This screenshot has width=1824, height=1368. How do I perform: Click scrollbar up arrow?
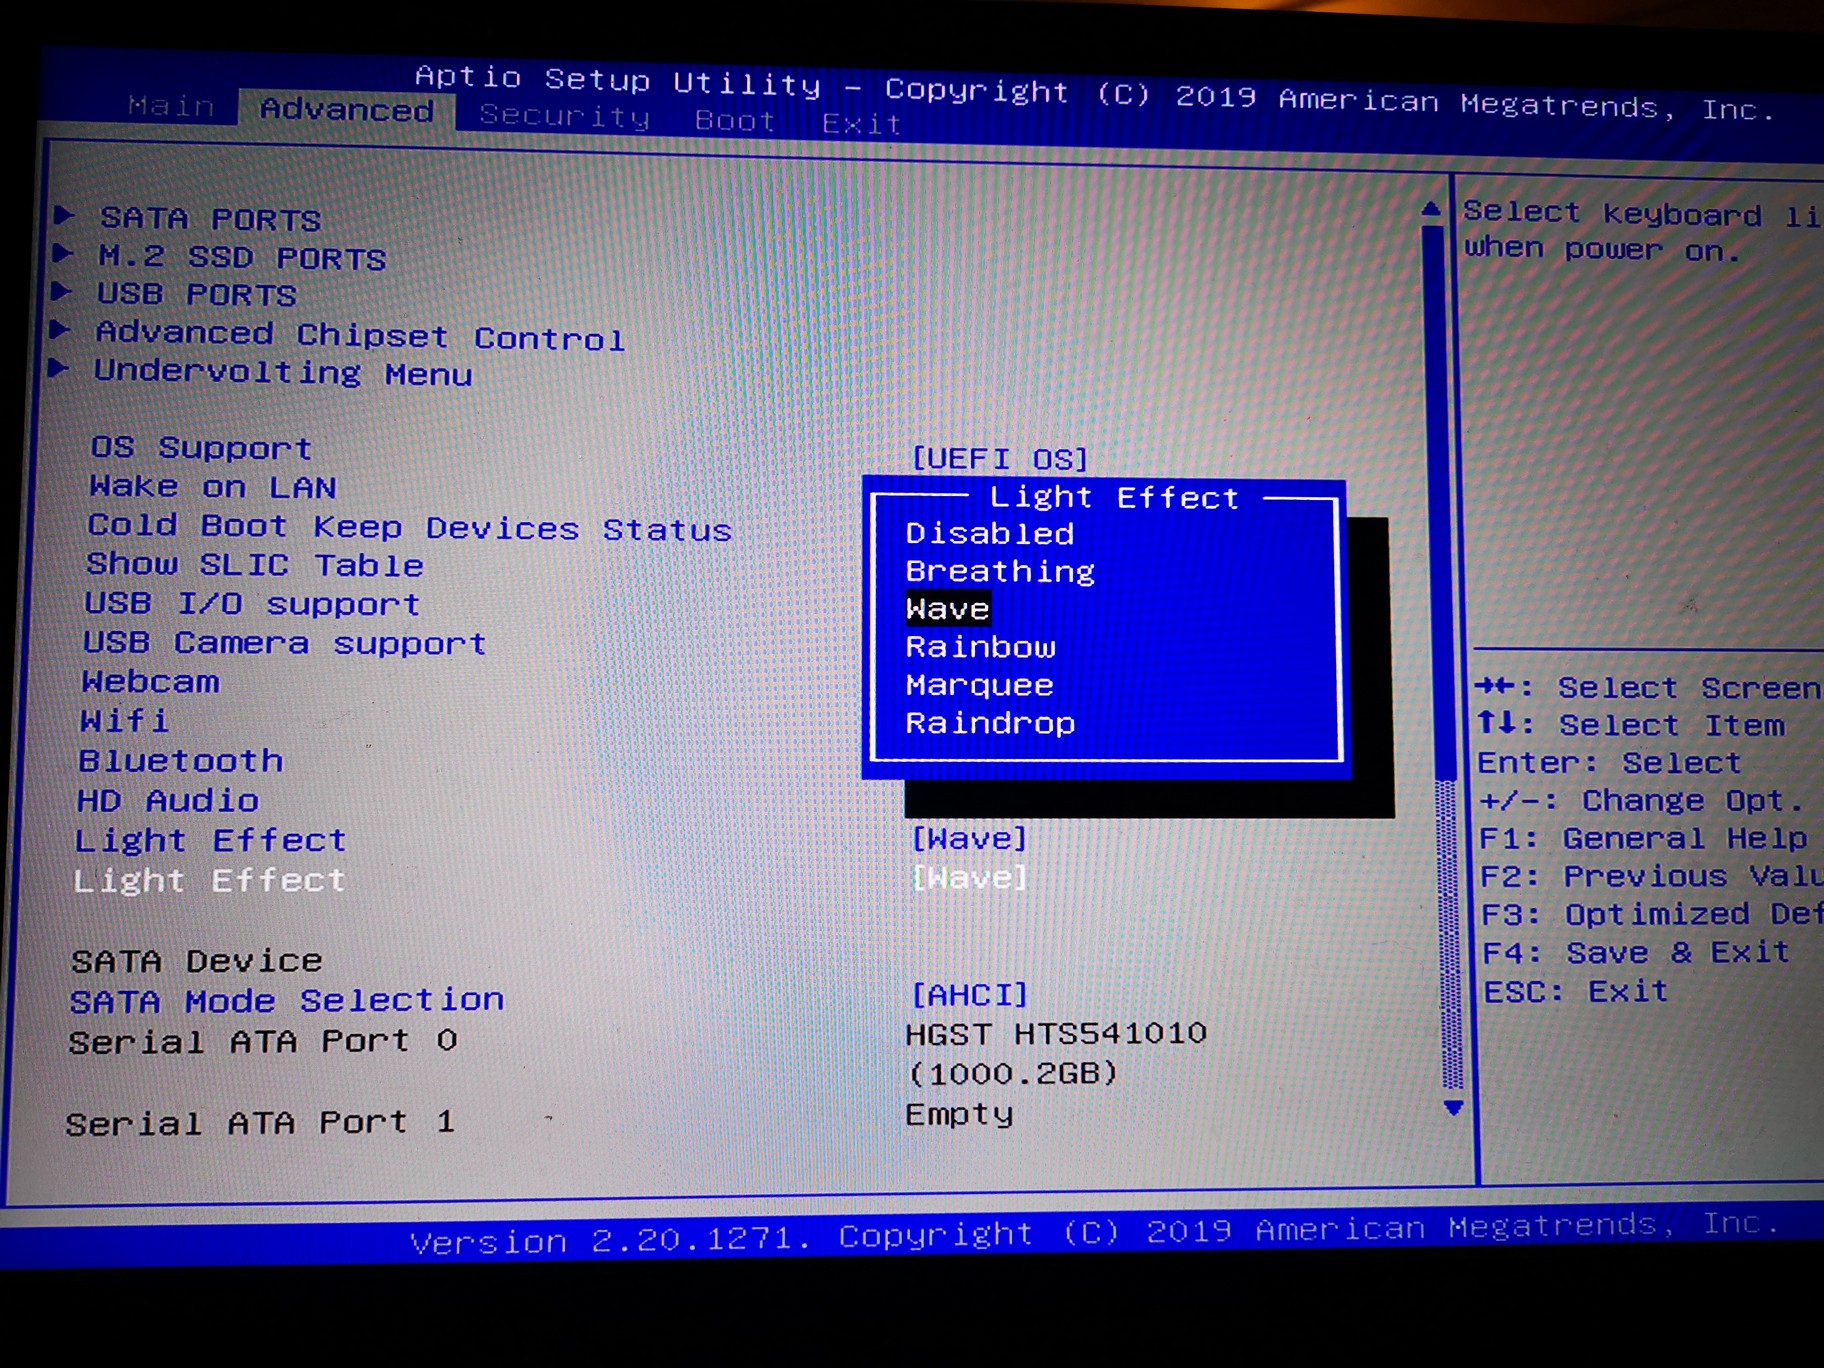[x=1431, y=209]
